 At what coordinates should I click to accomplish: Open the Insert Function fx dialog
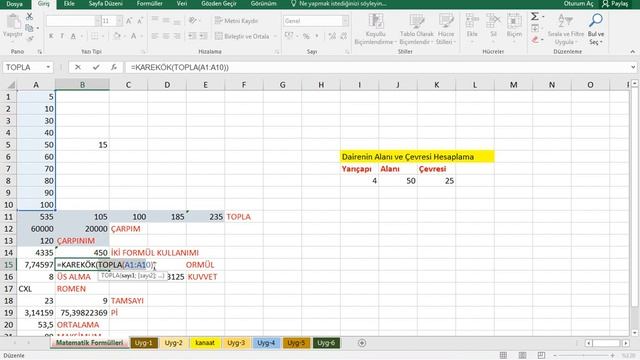(x=114, y=67)
